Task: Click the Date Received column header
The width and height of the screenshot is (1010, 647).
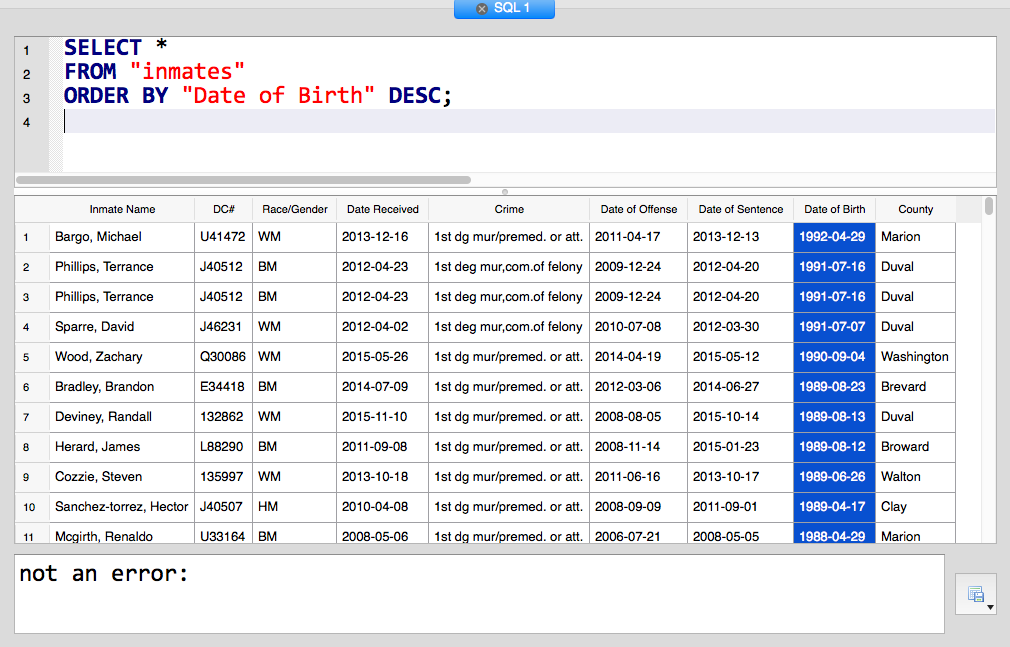Action: (383, 209)
